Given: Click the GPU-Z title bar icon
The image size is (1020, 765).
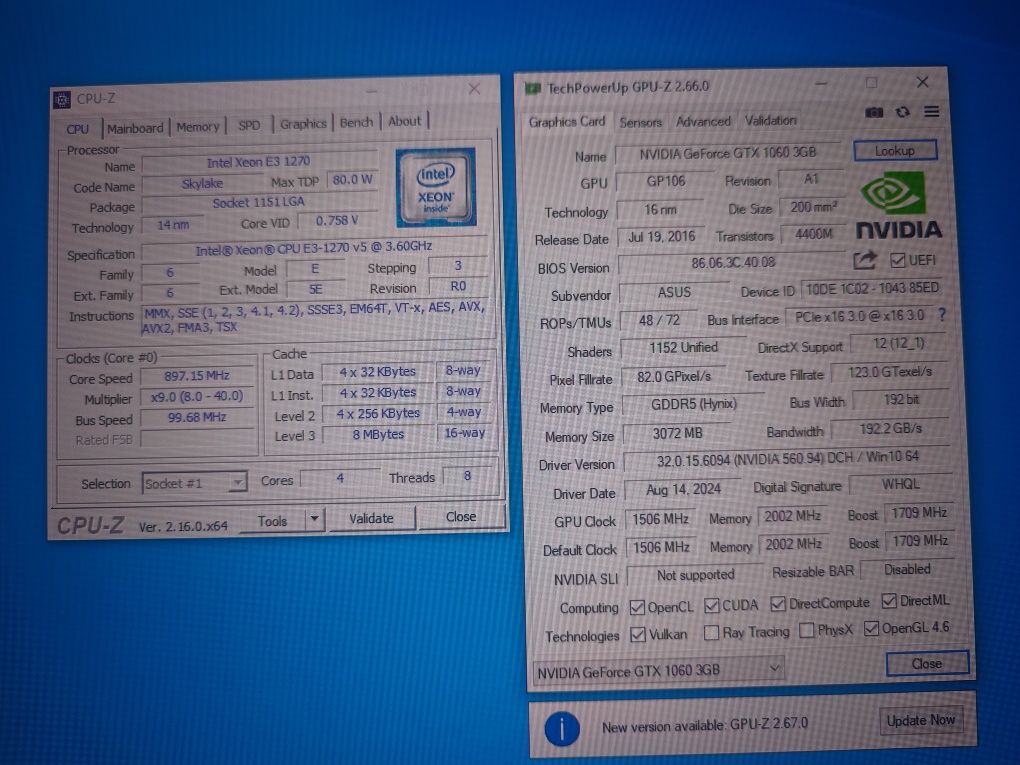Looking at the screenshot, I should 533,88.
